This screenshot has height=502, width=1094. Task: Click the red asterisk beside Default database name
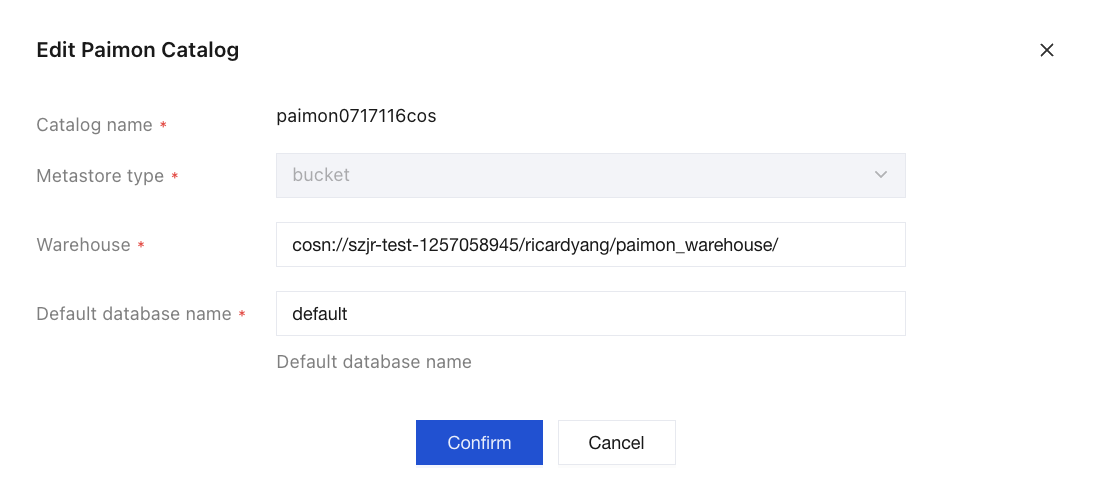242,315
